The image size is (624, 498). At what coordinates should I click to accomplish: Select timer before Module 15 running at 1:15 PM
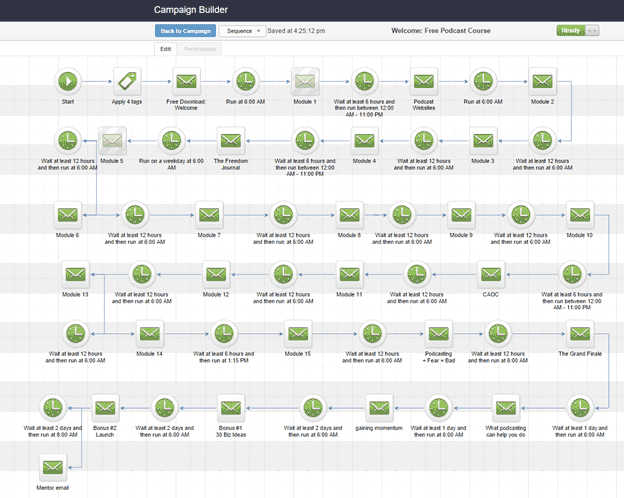tap(224, 334)
